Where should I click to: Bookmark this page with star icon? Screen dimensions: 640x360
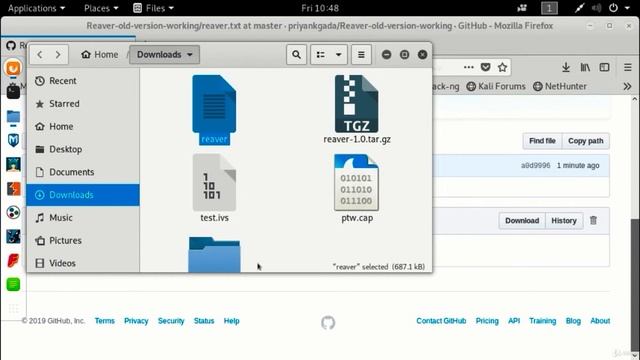pos(502,67)
